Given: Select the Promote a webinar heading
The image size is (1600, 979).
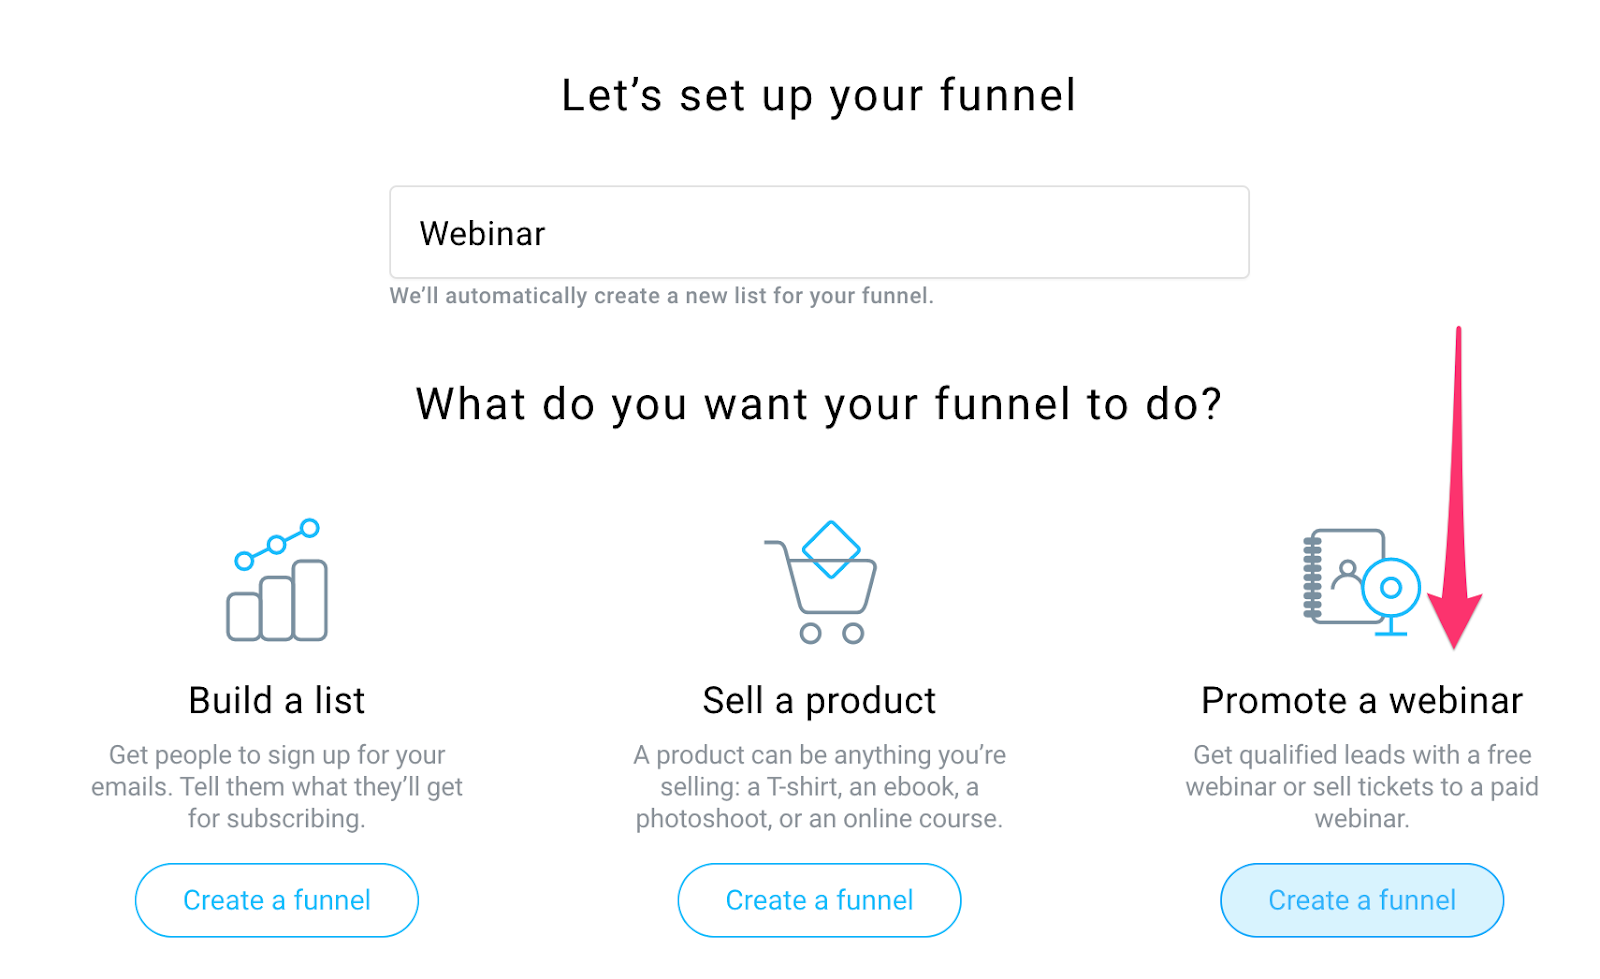Looking at the screenshot, I should pos(1362,700).
